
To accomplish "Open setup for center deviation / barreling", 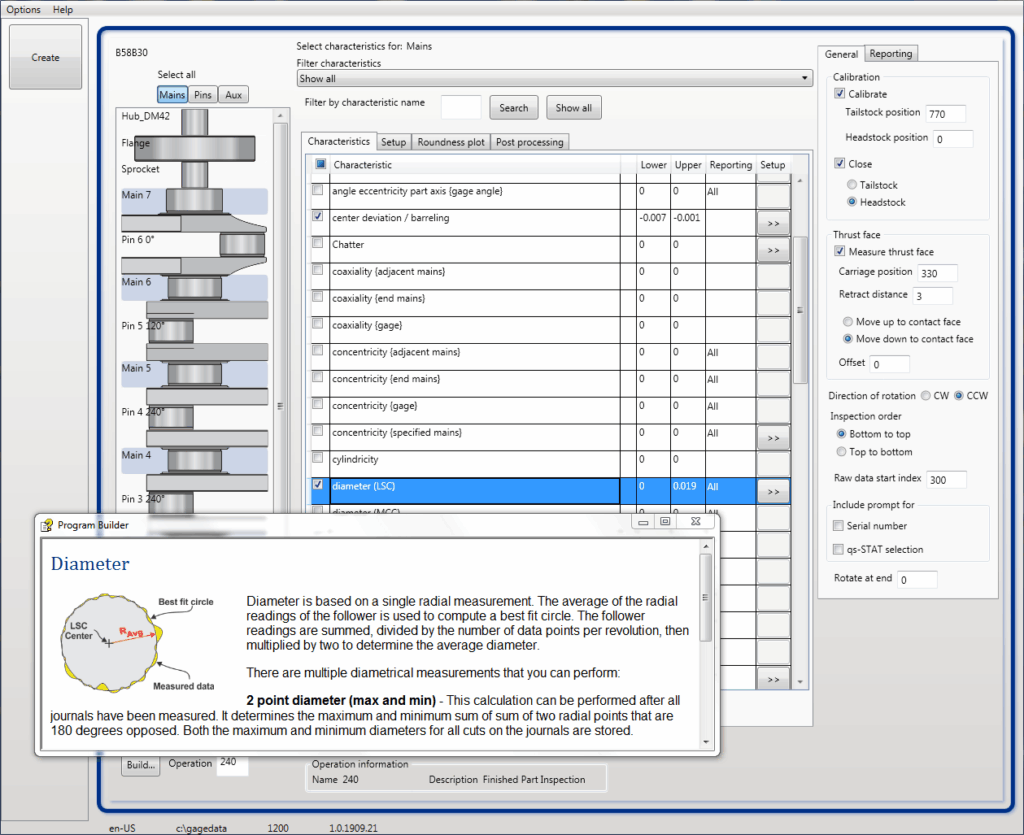I will (772, 222).
